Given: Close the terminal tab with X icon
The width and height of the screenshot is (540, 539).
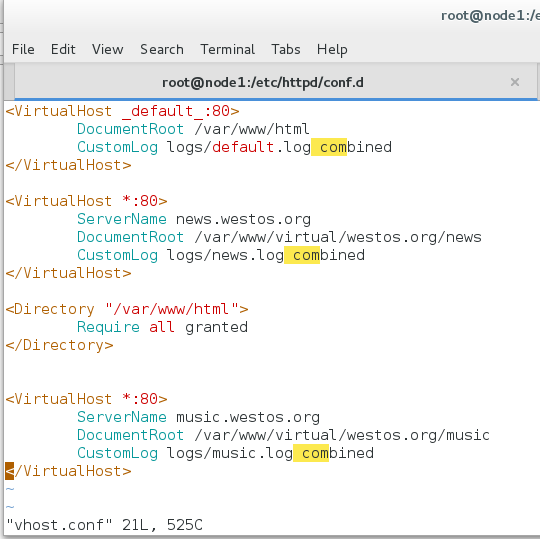Looking at the screenshot, I should coord(515,82).
